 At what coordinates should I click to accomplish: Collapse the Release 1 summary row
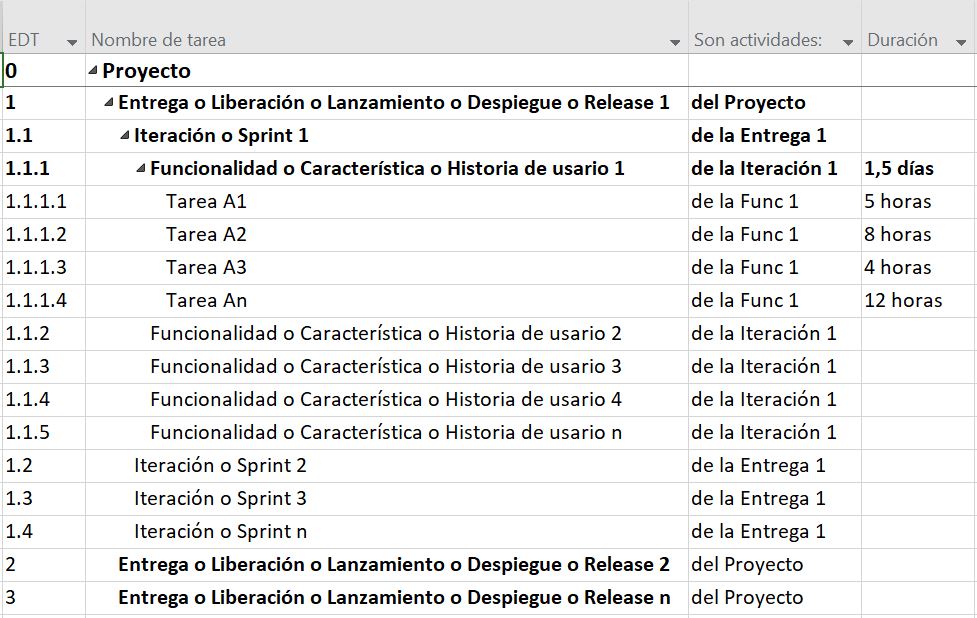pos(110,103)
